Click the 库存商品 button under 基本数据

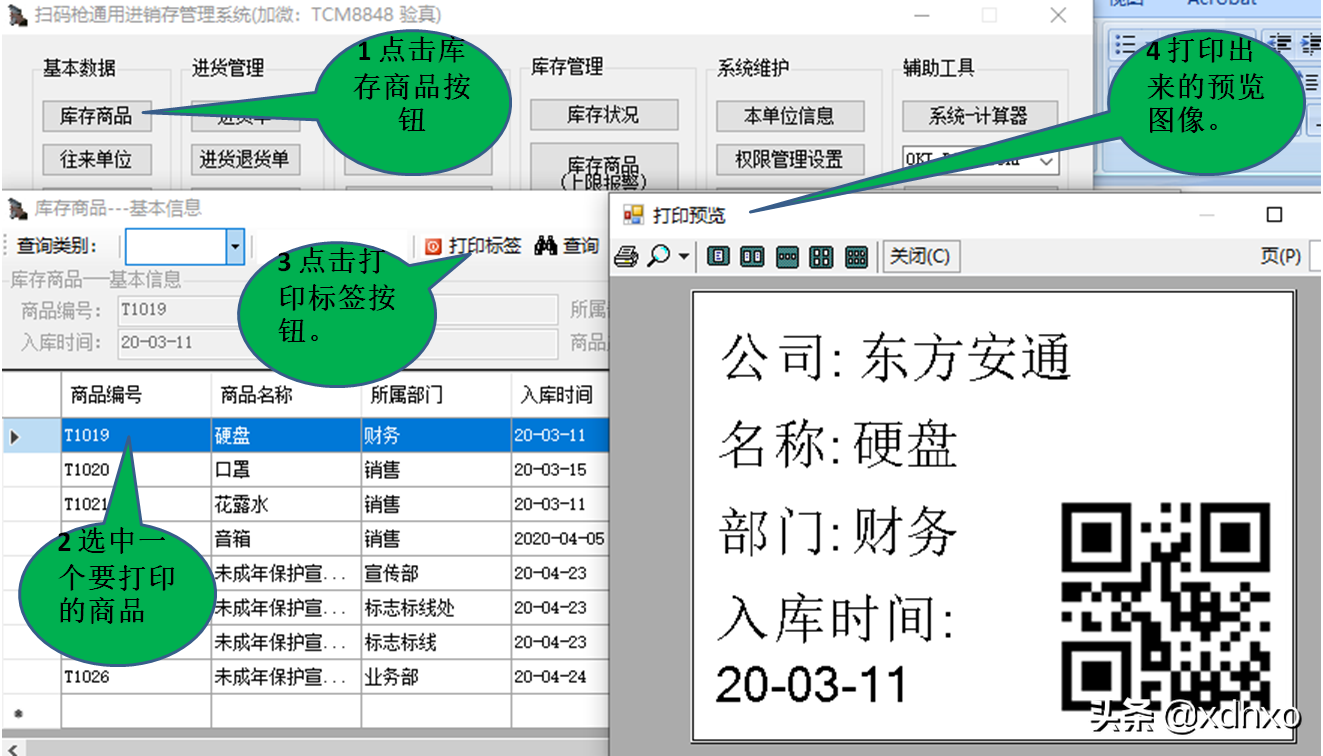[96, 116]
